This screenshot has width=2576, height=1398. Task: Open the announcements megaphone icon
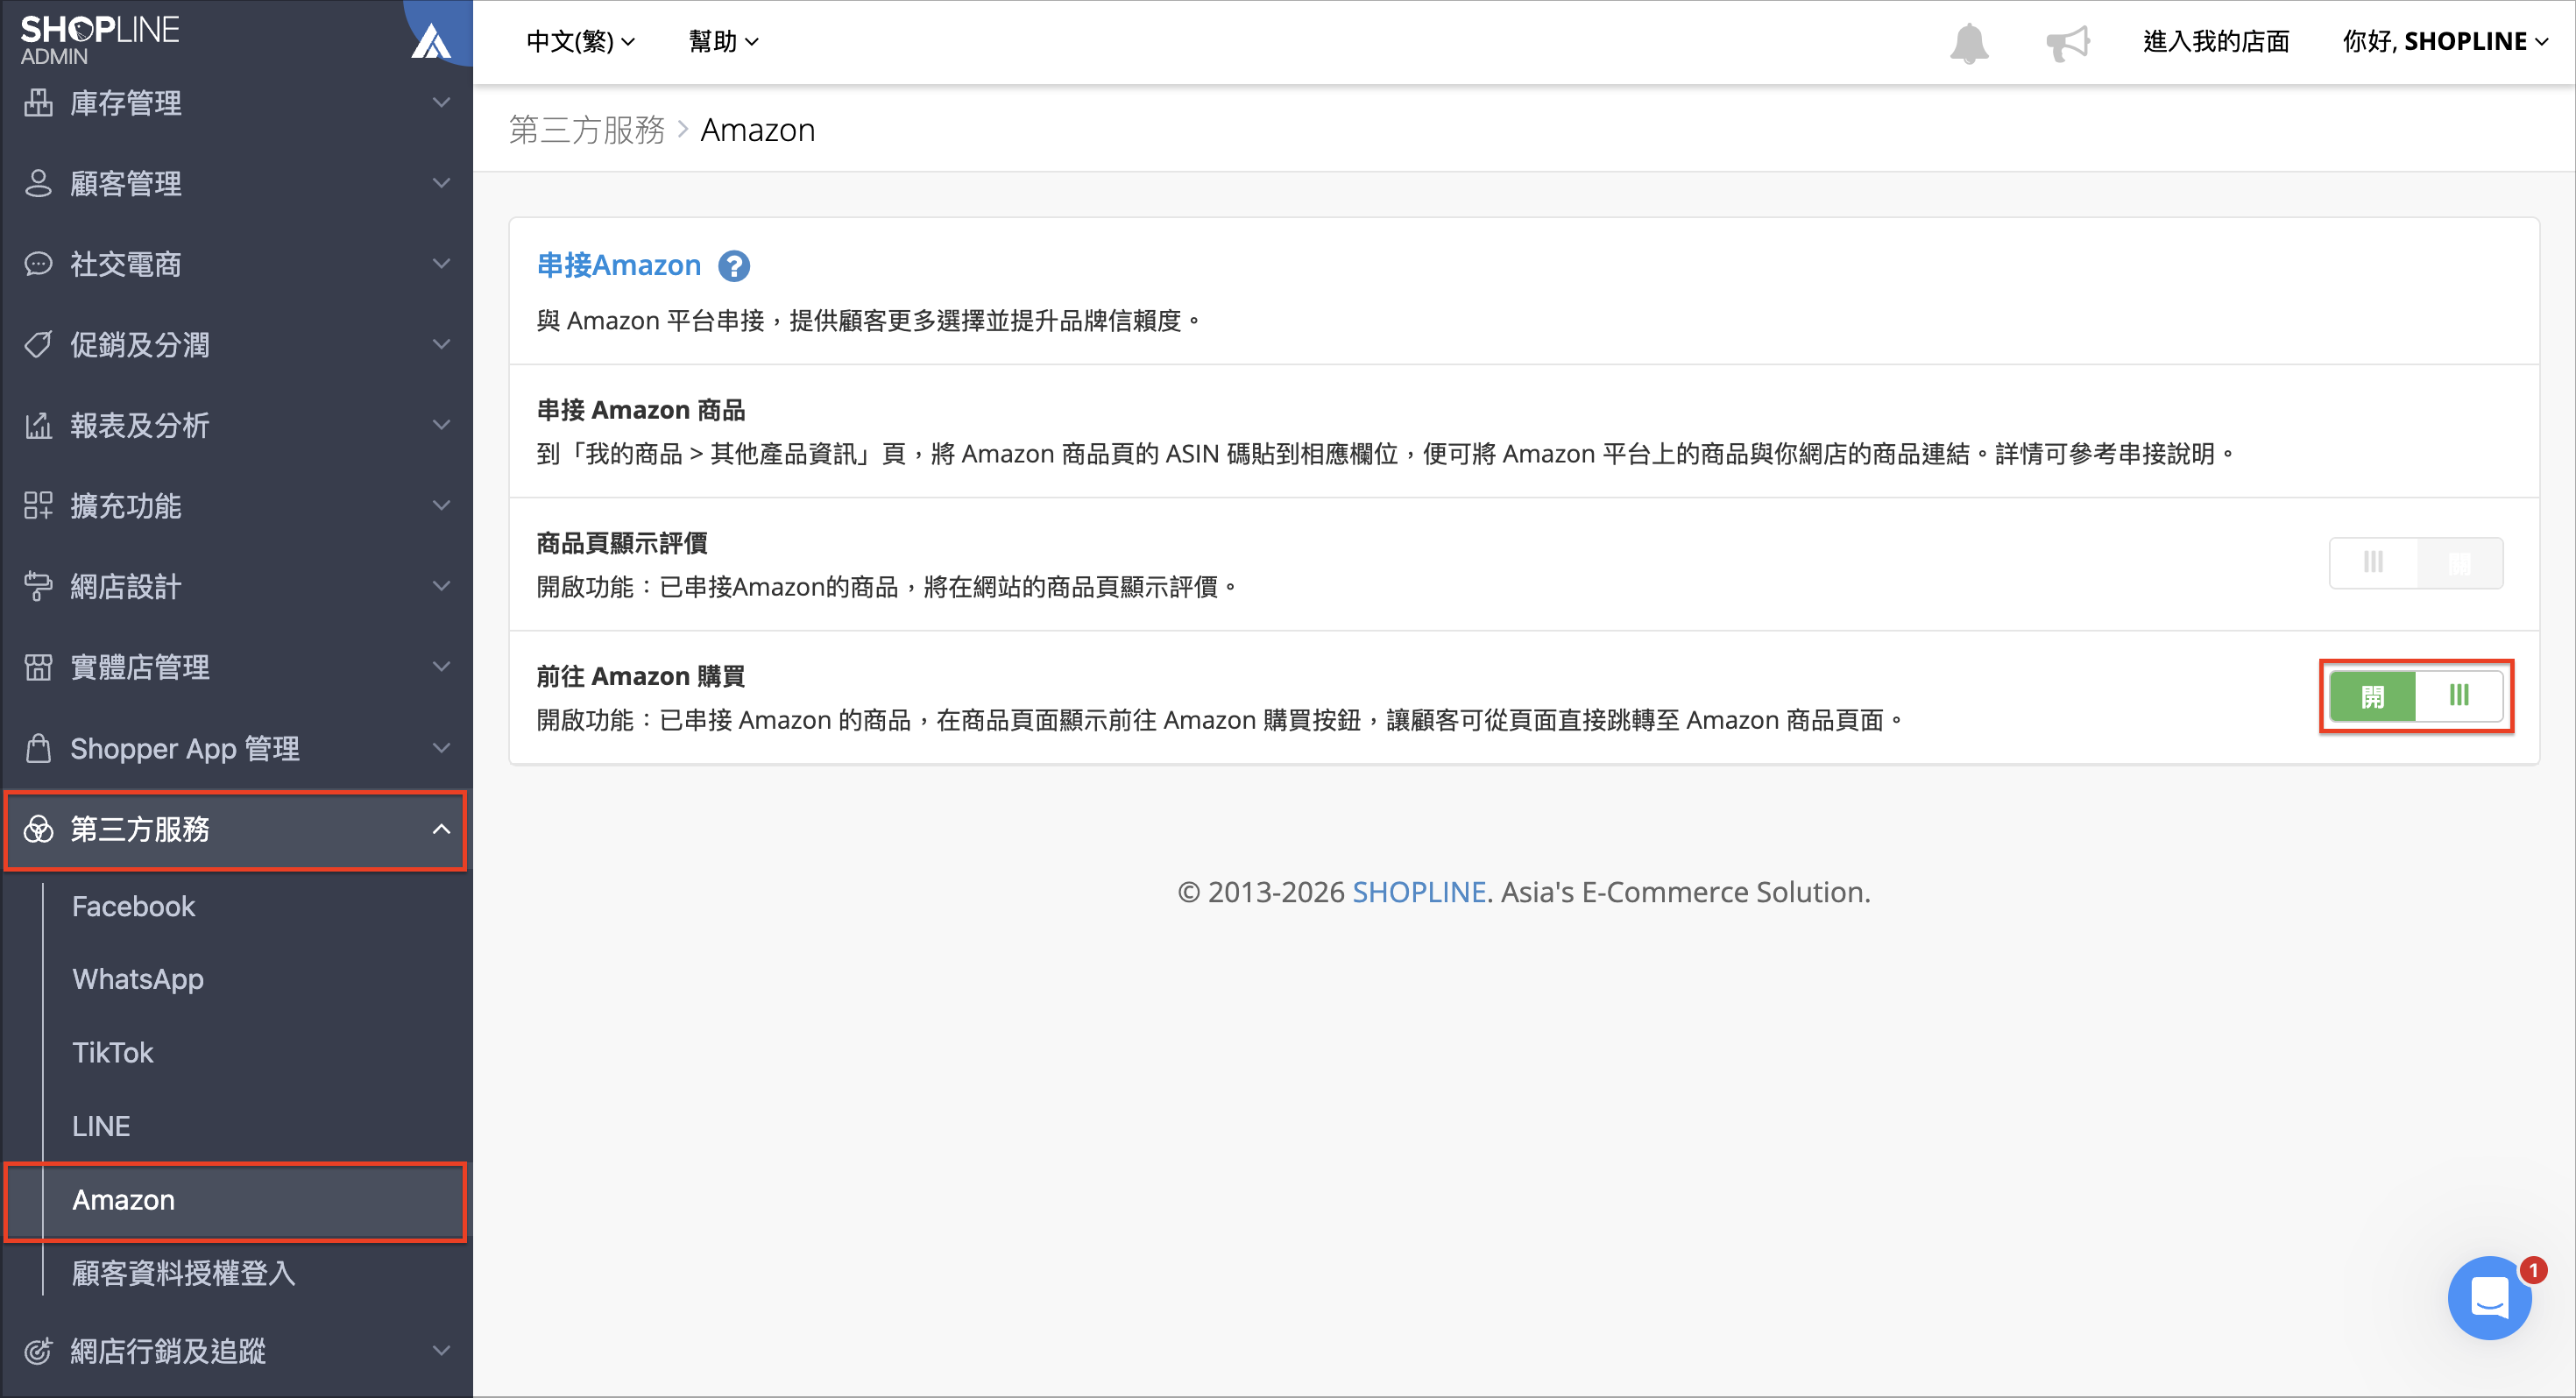(2068, 42)
